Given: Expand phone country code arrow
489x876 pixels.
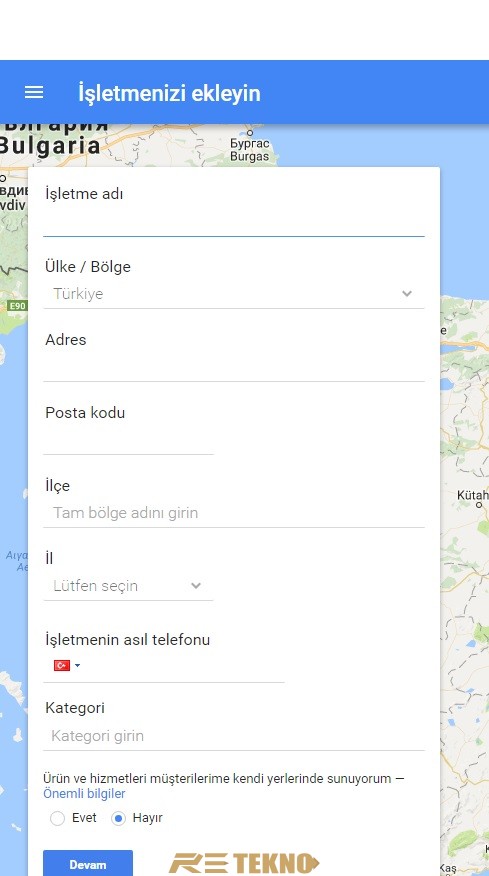Looking at the screenshot, I should 77,665.
